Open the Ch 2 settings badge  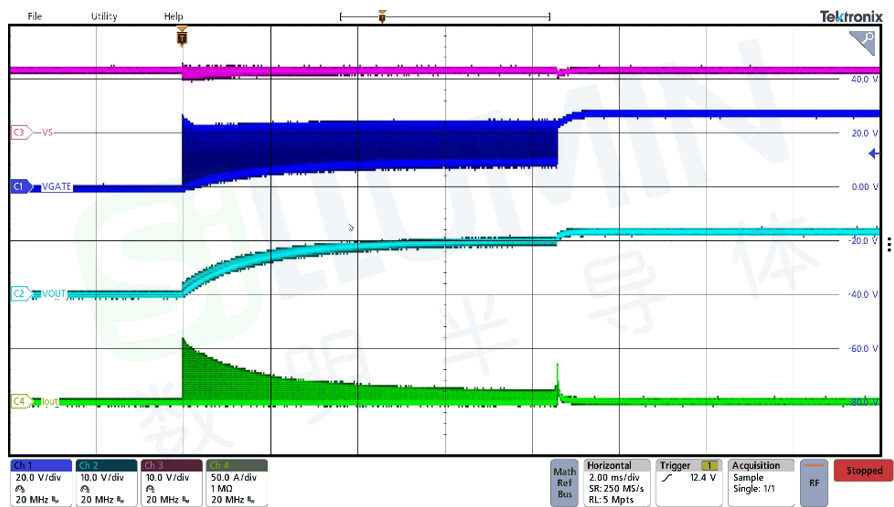coord(107,482)
